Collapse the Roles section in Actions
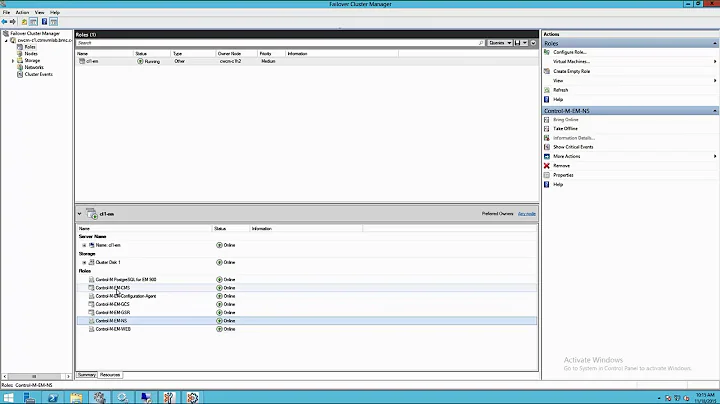Screen dimensions: 720x404 click(715, 43)
